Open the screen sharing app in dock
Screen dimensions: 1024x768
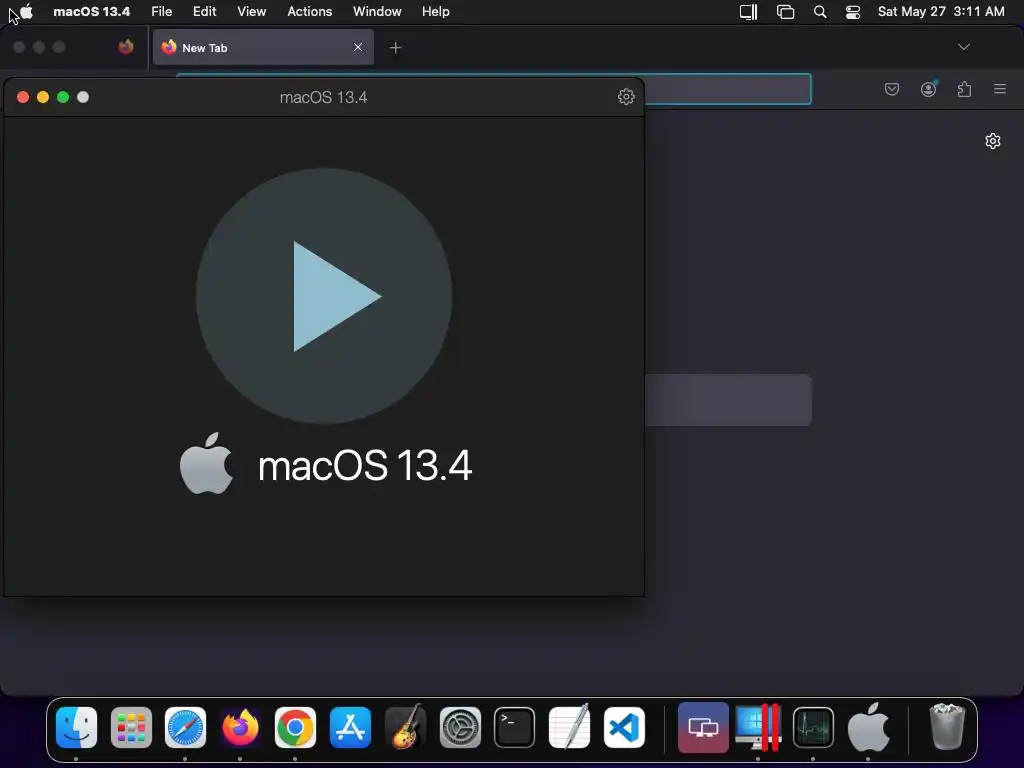pyautogui.click(x=703, y=728)
